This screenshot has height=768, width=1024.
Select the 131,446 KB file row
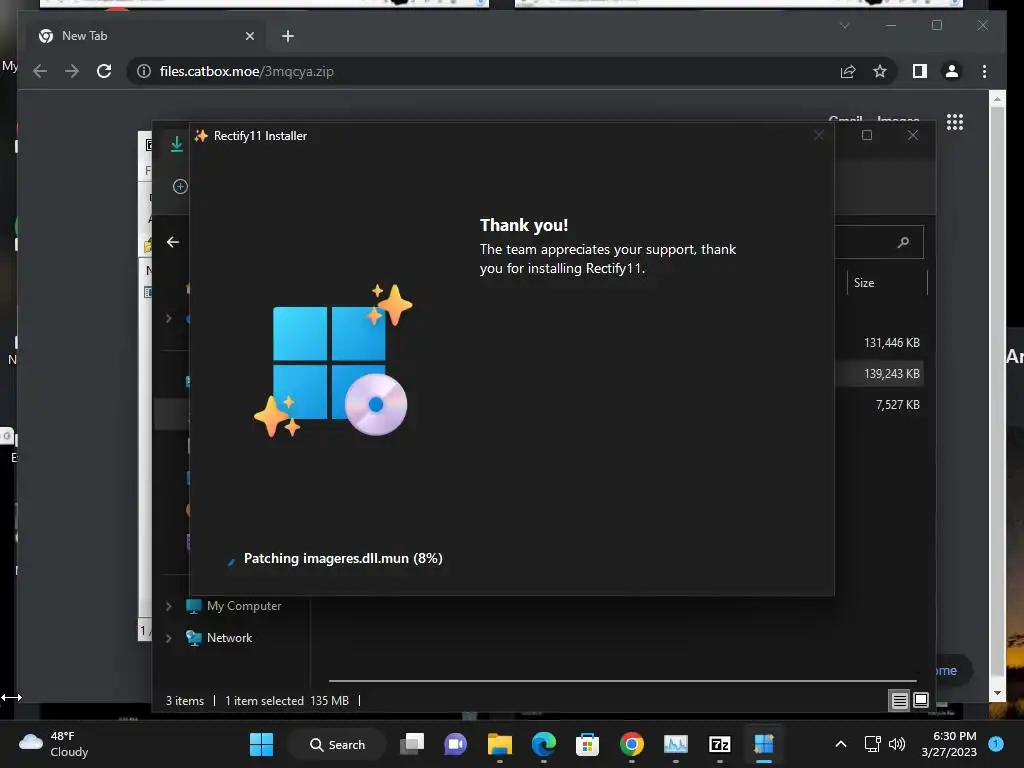[x=878, y=342]
